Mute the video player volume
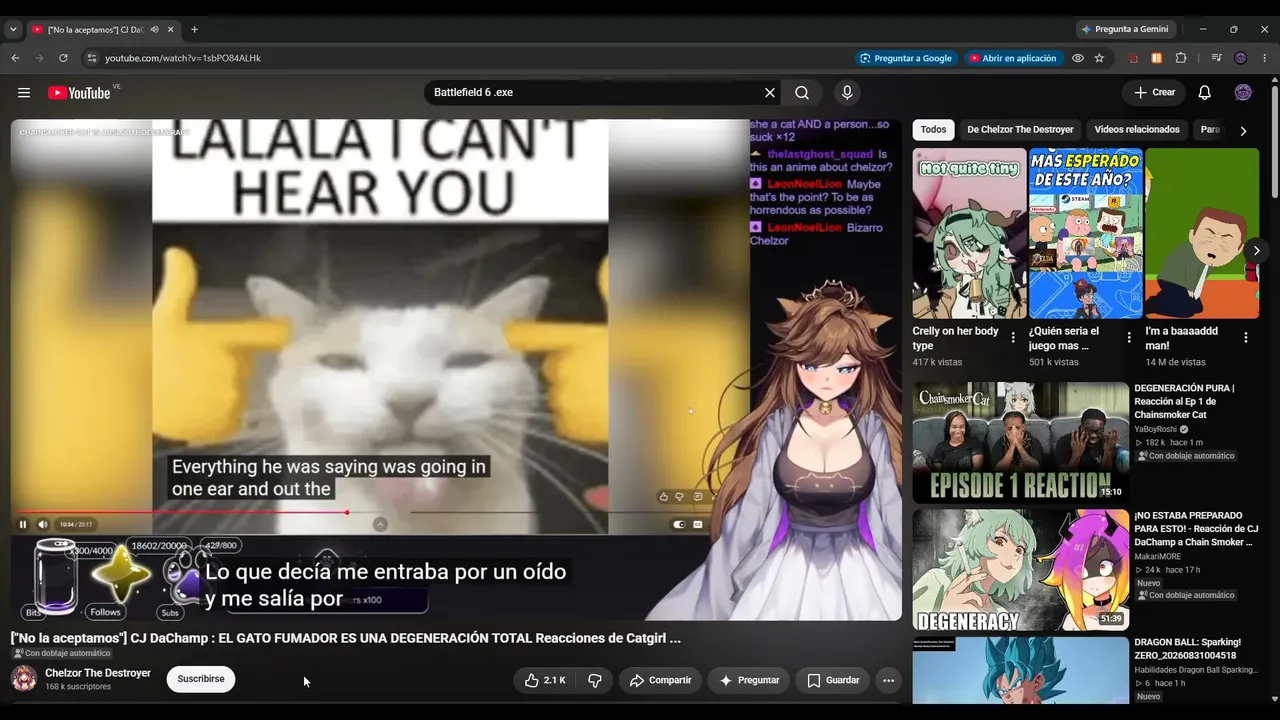The image size is (1280, 720). pos(43,524)
